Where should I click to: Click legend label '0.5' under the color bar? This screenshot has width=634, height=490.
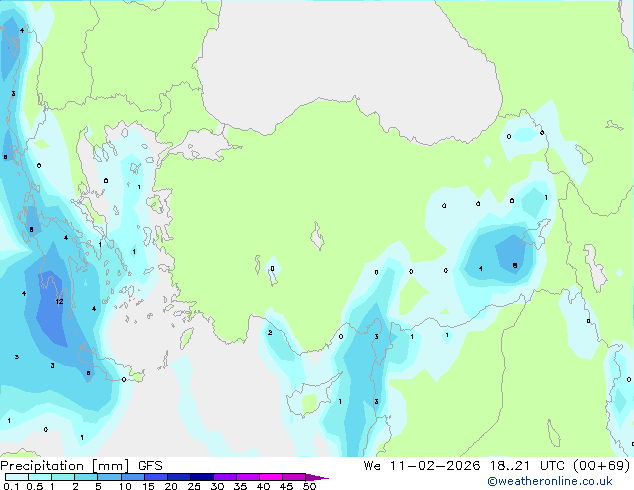point(34,486)
